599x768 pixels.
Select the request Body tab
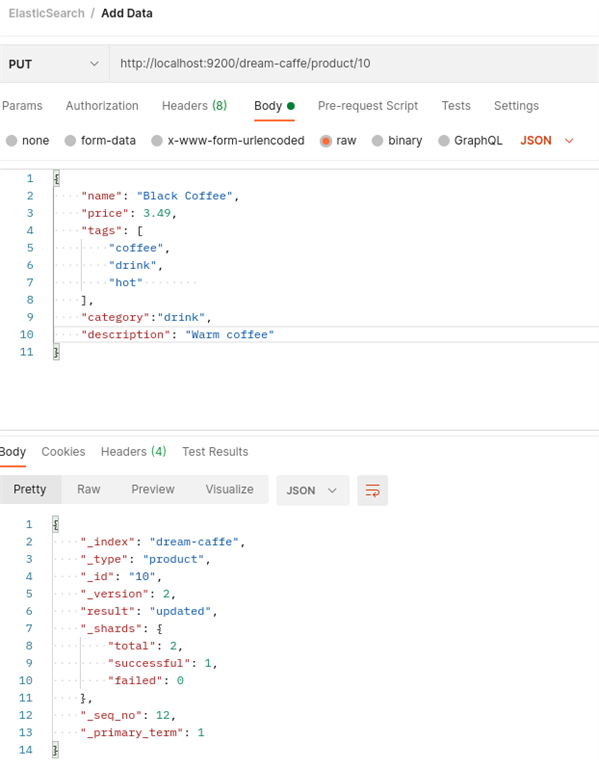pyautogui.click(x=274, y=106)
